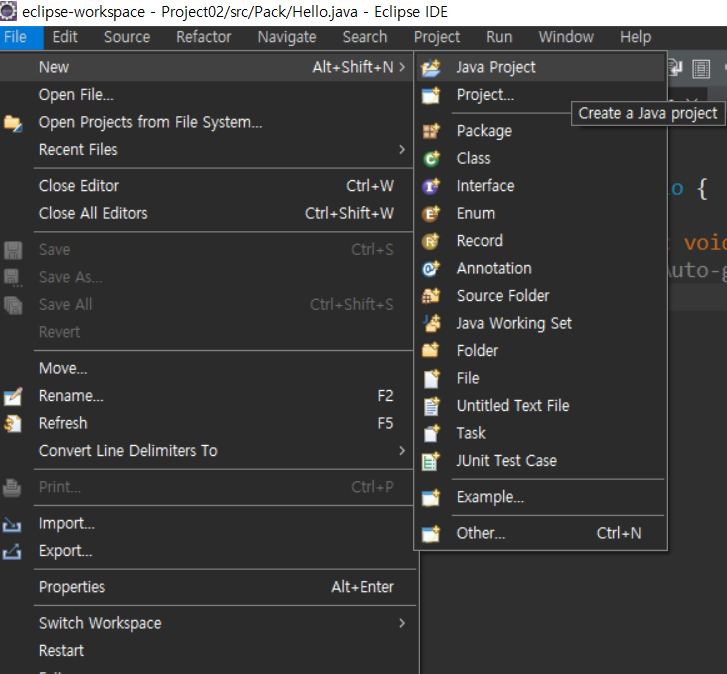Open the Source menu
This screenshot has width=727, height=674.
point(127,37)
